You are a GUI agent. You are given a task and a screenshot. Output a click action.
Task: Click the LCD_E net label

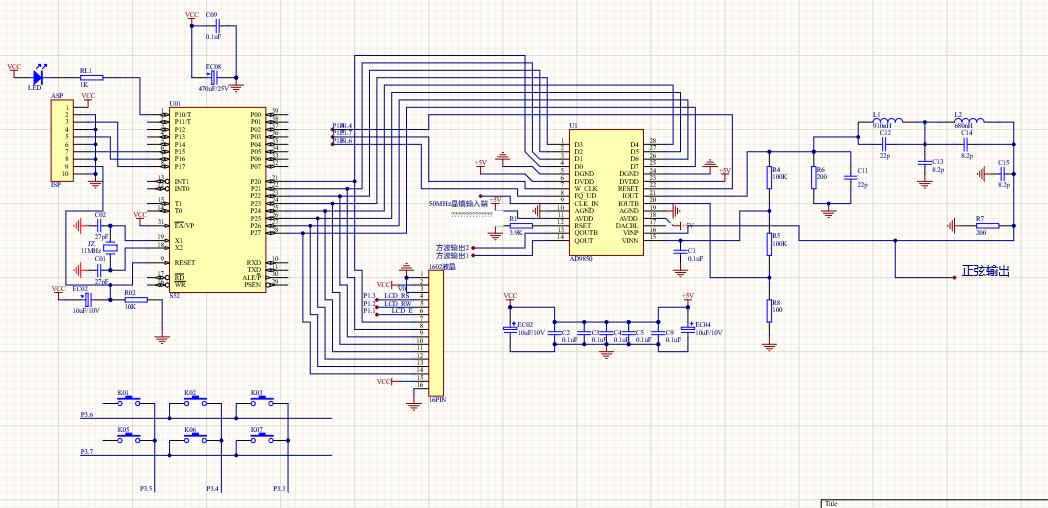[x=401, y=311]
